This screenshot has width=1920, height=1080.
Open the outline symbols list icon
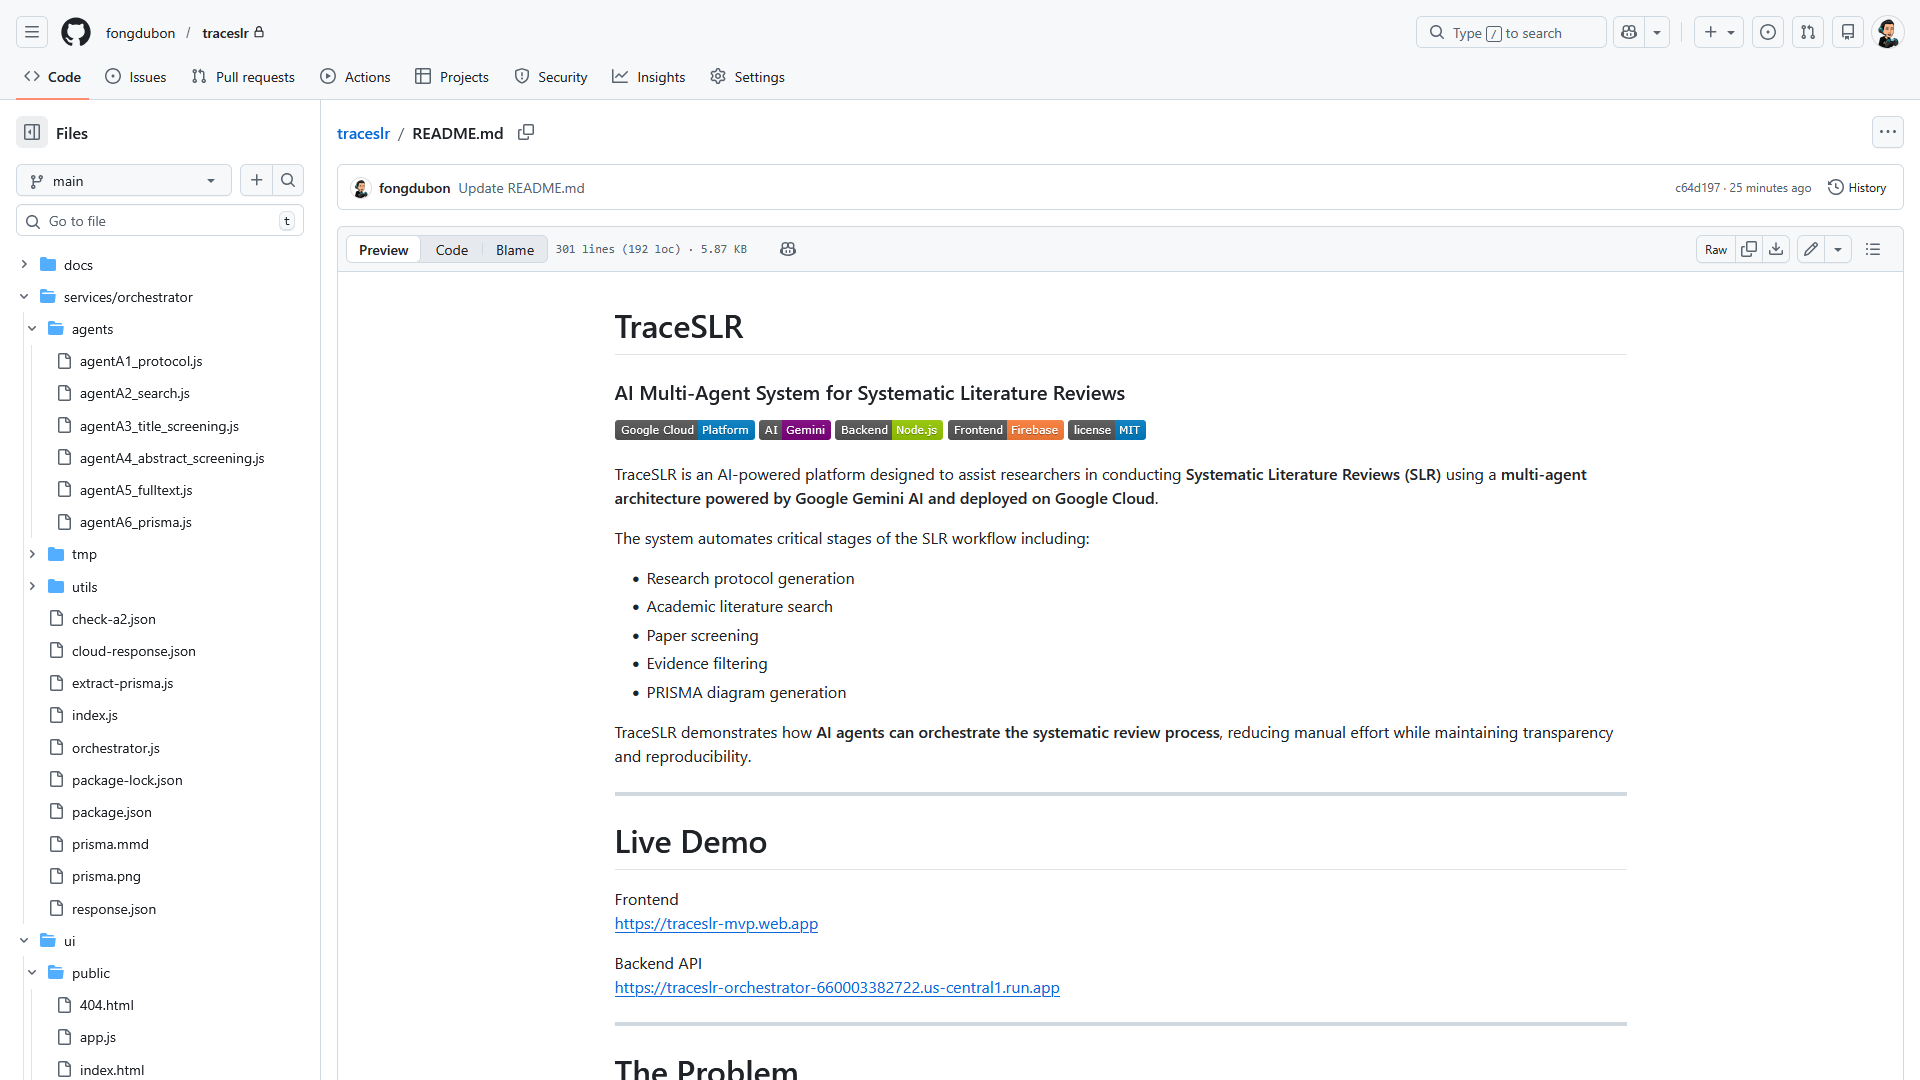[x=1873, y=250]
